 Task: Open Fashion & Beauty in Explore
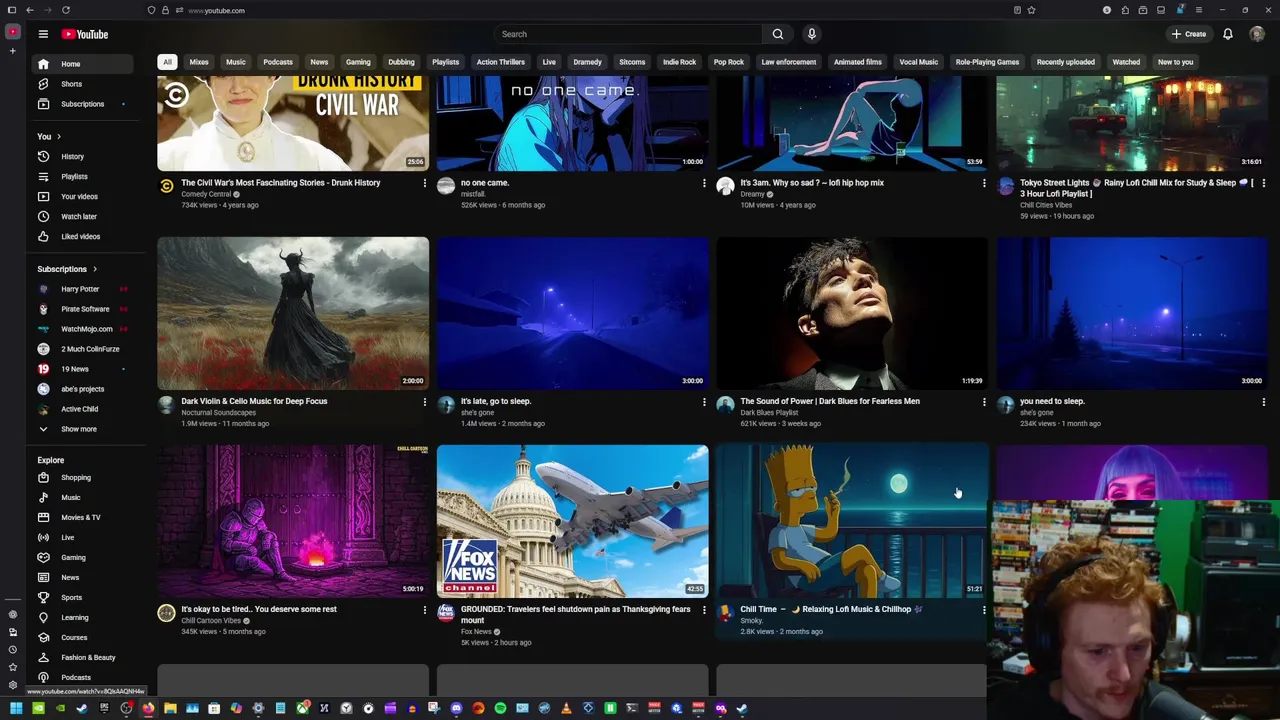point(80,657)
